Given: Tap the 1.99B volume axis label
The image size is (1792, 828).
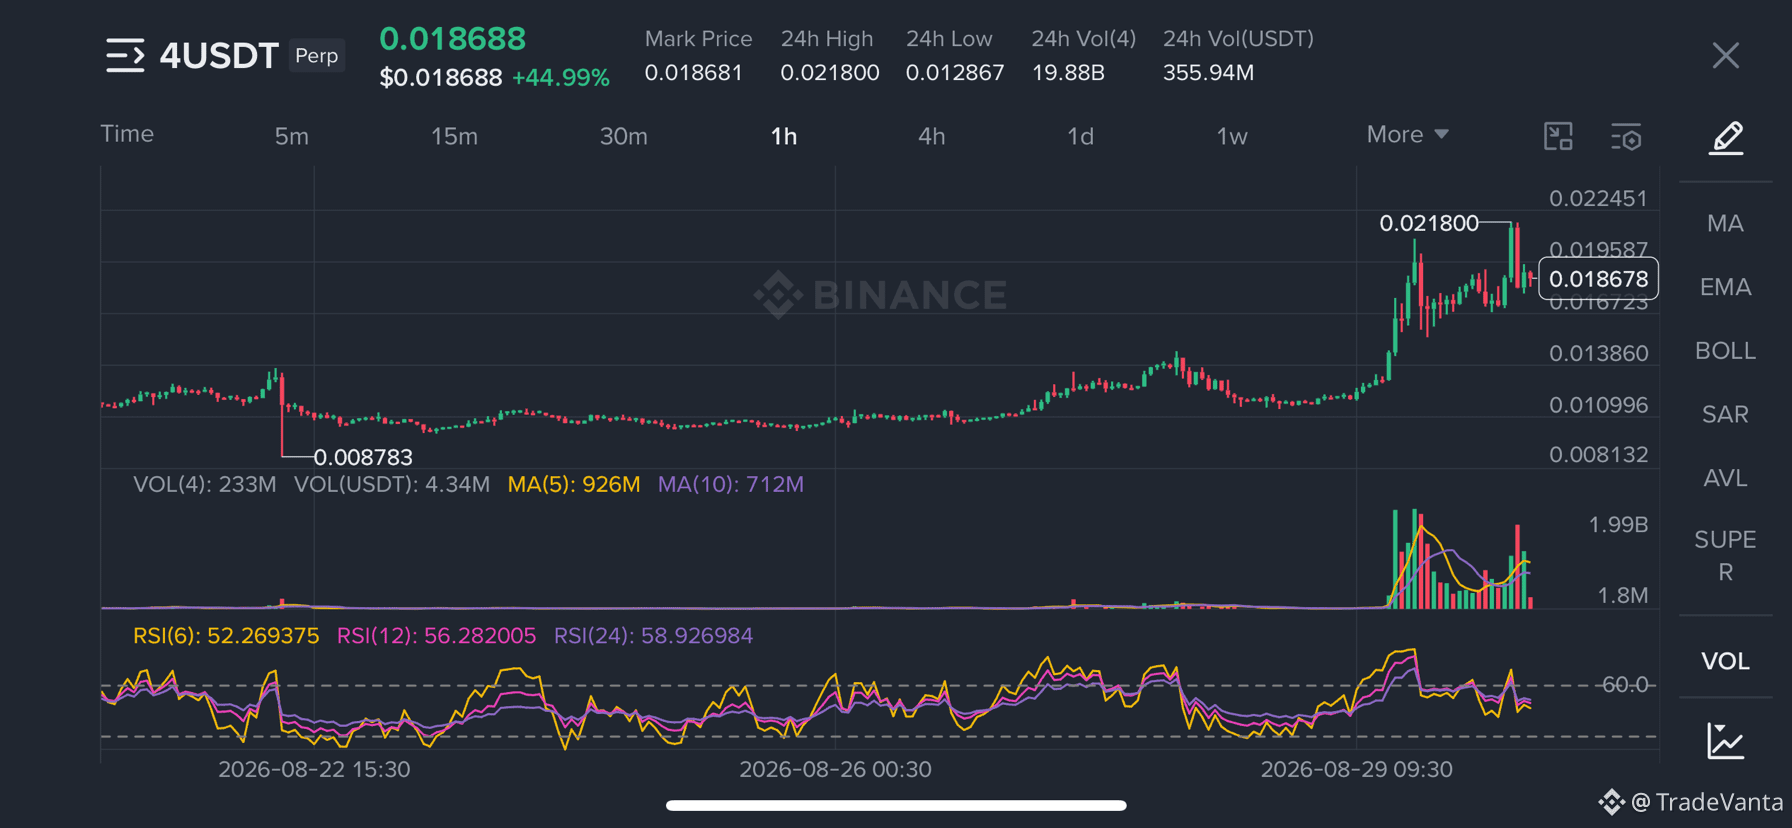Looking at the screenshot, I should pyautogui.click(x=1617, y=525).
